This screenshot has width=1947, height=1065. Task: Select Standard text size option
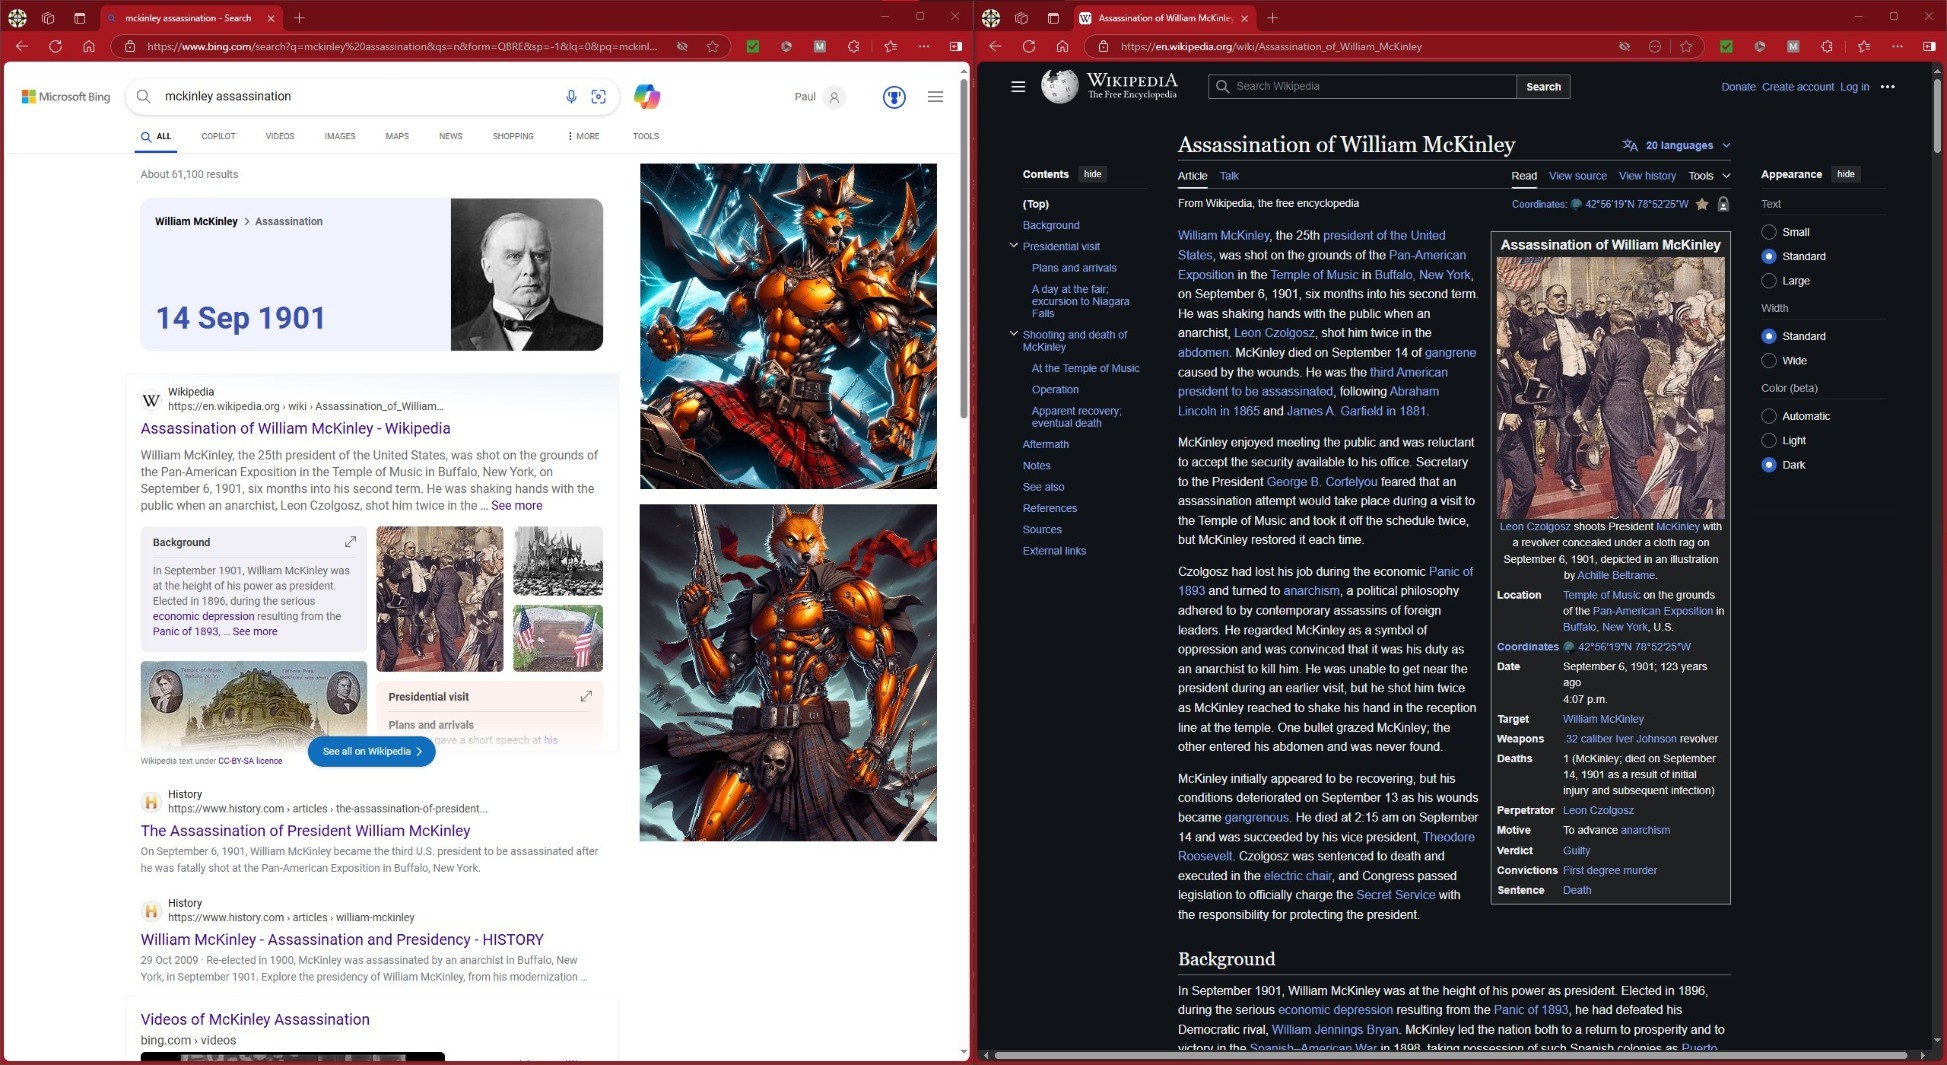pos(1768,256)
